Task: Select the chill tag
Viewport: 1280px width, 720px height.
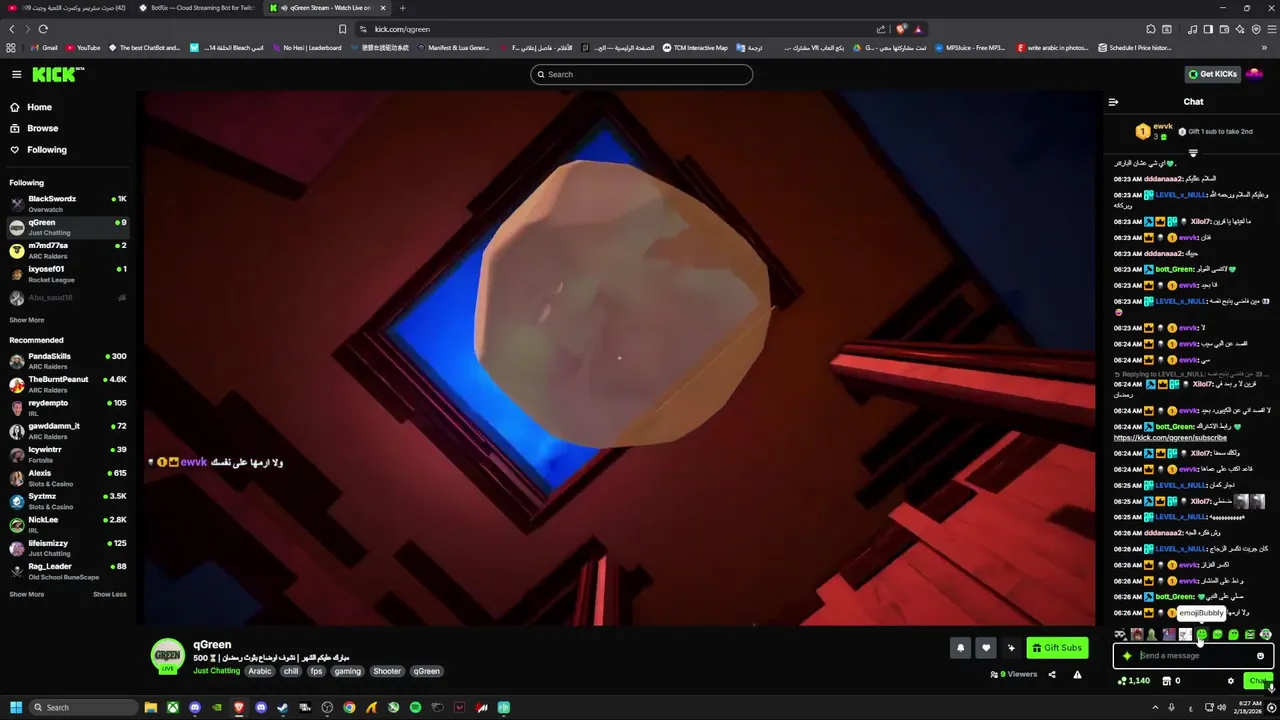Action: click(291, 671)
